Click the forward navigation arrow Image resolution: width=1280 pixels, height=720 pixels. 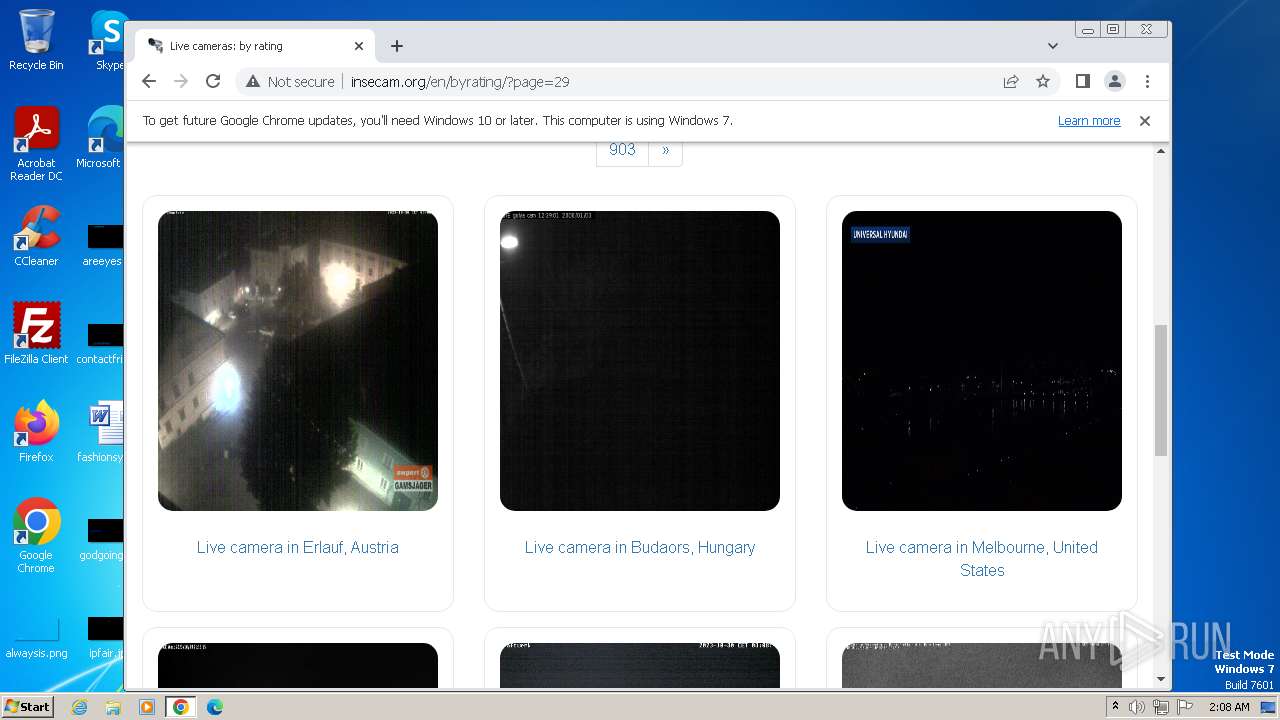181,81
